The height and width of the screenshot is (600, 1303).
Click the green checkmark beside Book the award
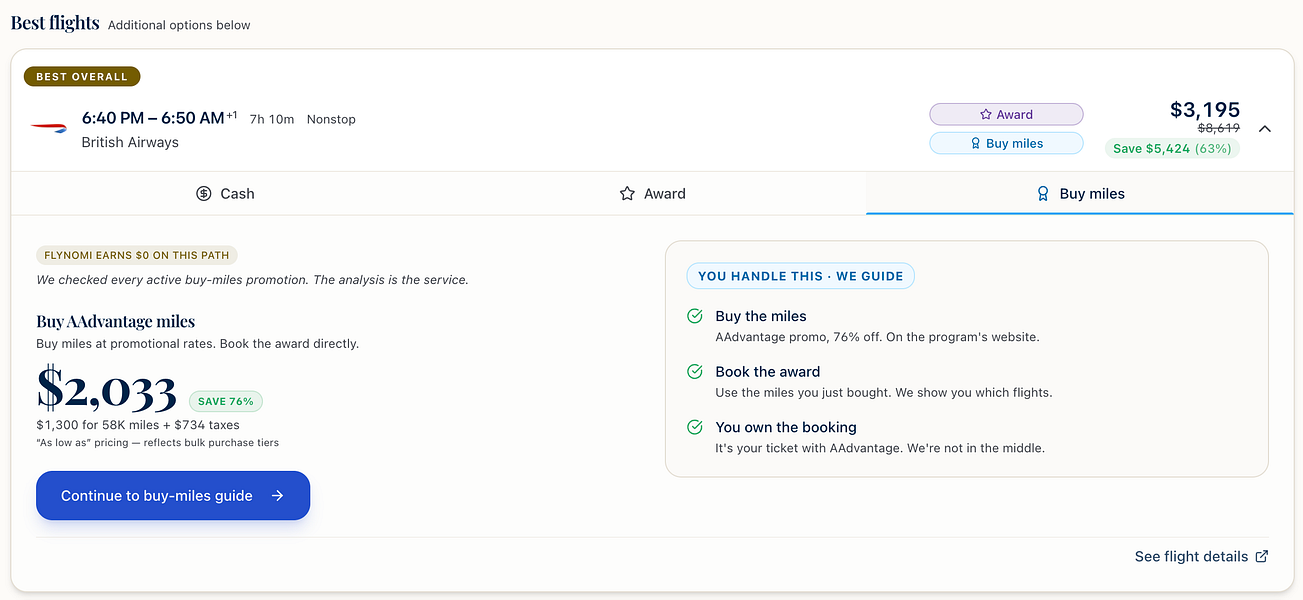click(695, 371)
